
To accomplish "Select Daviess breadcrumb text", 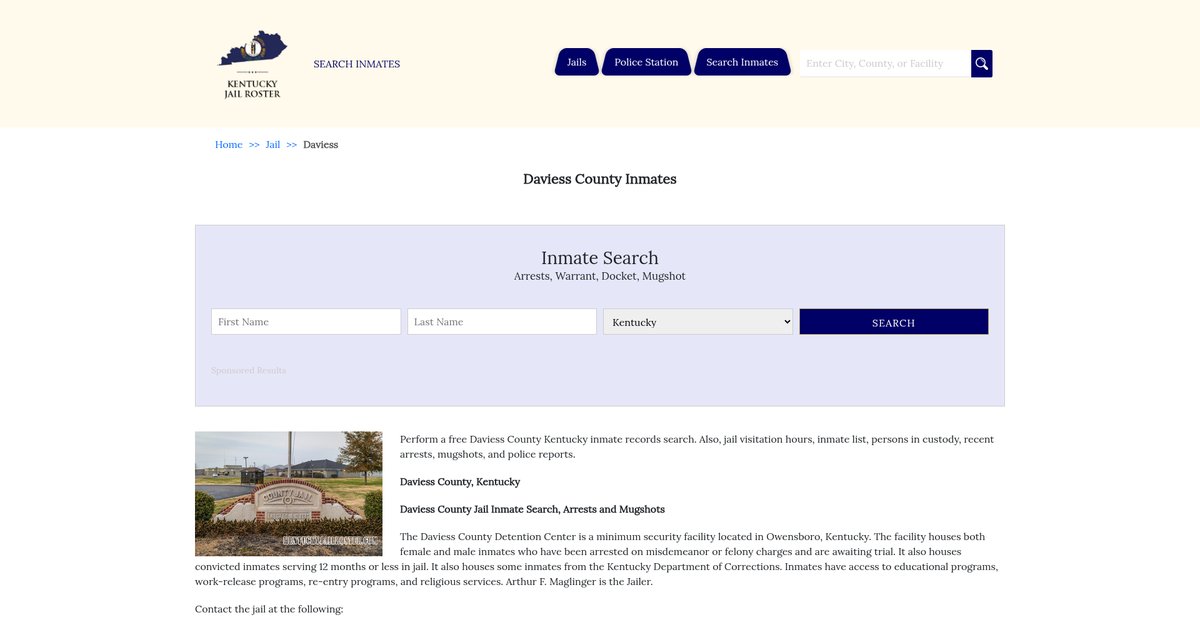I will coord(321,145).
